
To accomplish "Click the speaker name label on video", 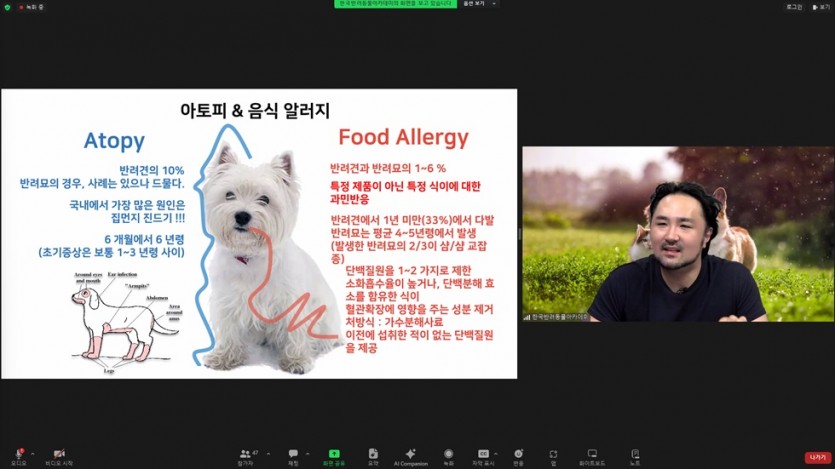I will point(556,317).
